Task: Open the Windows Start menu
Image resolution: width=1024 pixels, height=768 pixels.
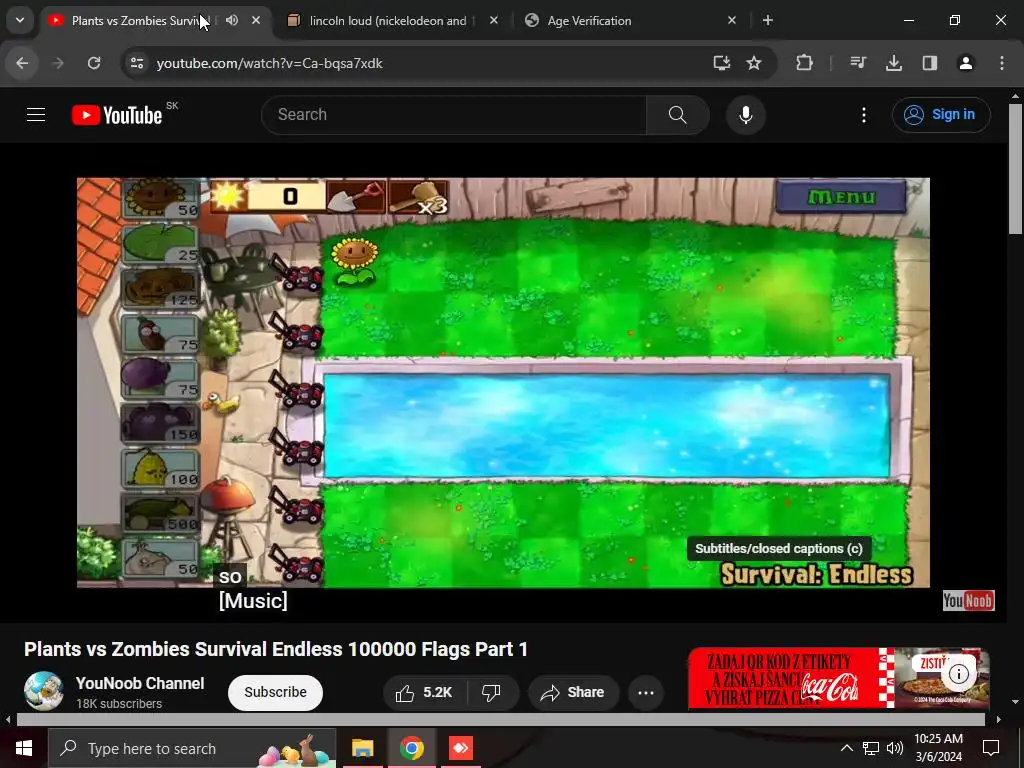Action: pyautogui.click(x=24, y=748)
